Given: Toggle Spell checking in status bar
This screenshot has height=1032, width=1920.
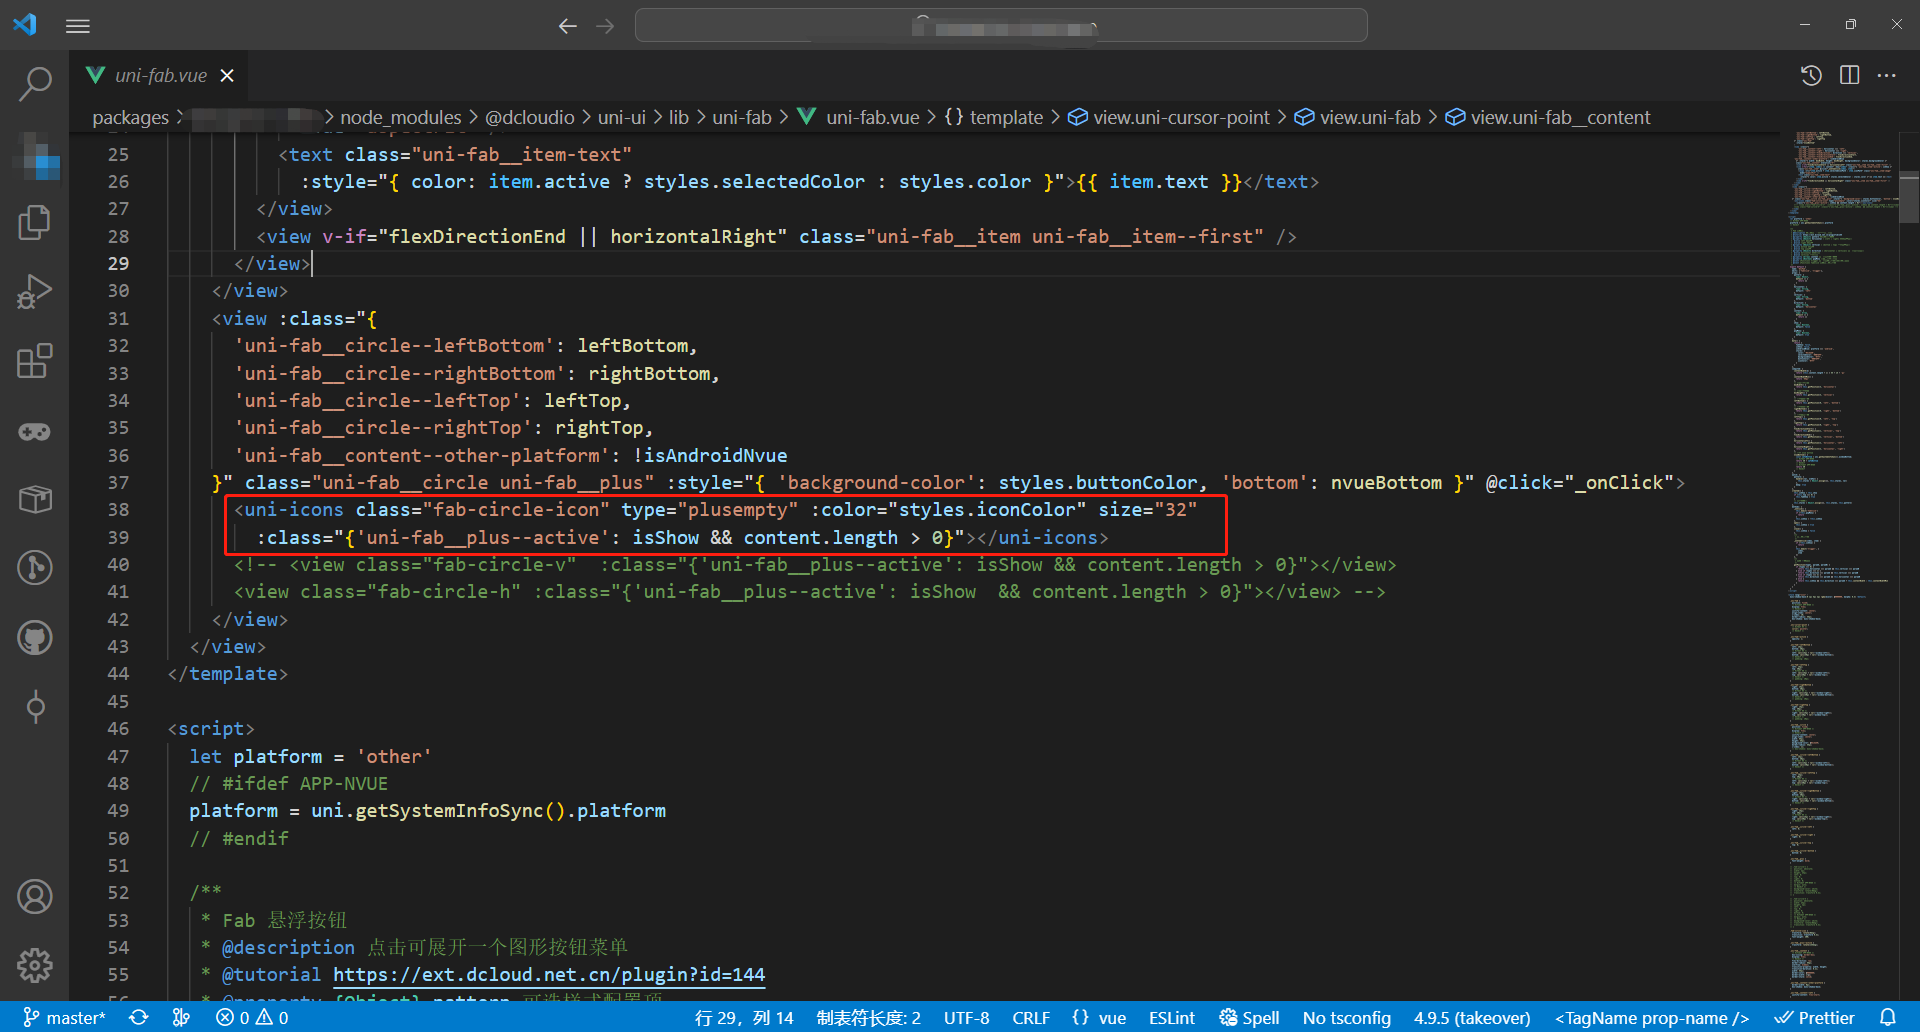Looking at the screenshot, I should [x=1248, y=1017].
